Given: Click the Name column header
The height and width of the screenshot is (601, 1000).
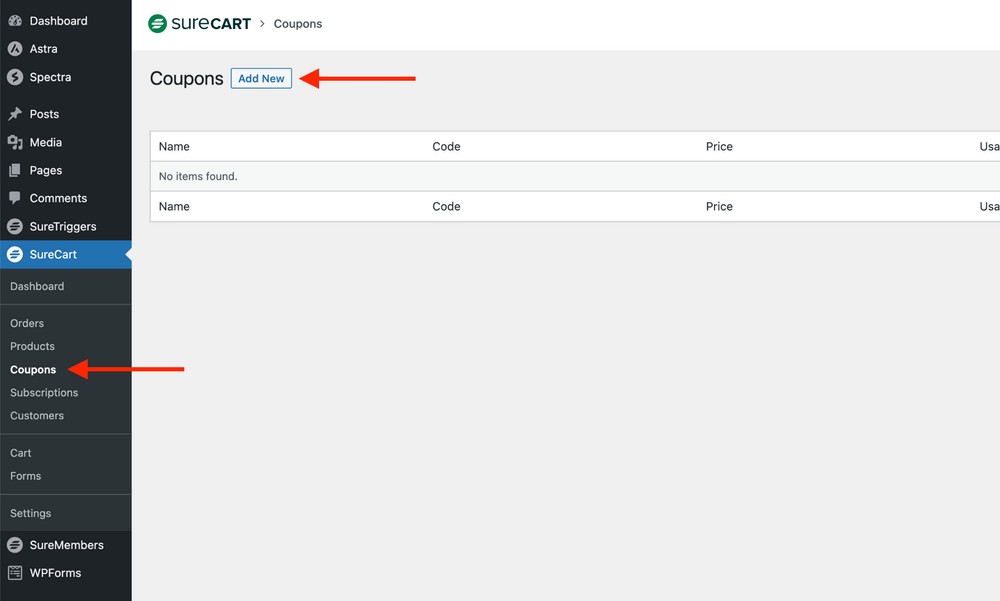Looking at the screenshot, I should [173, 146].
